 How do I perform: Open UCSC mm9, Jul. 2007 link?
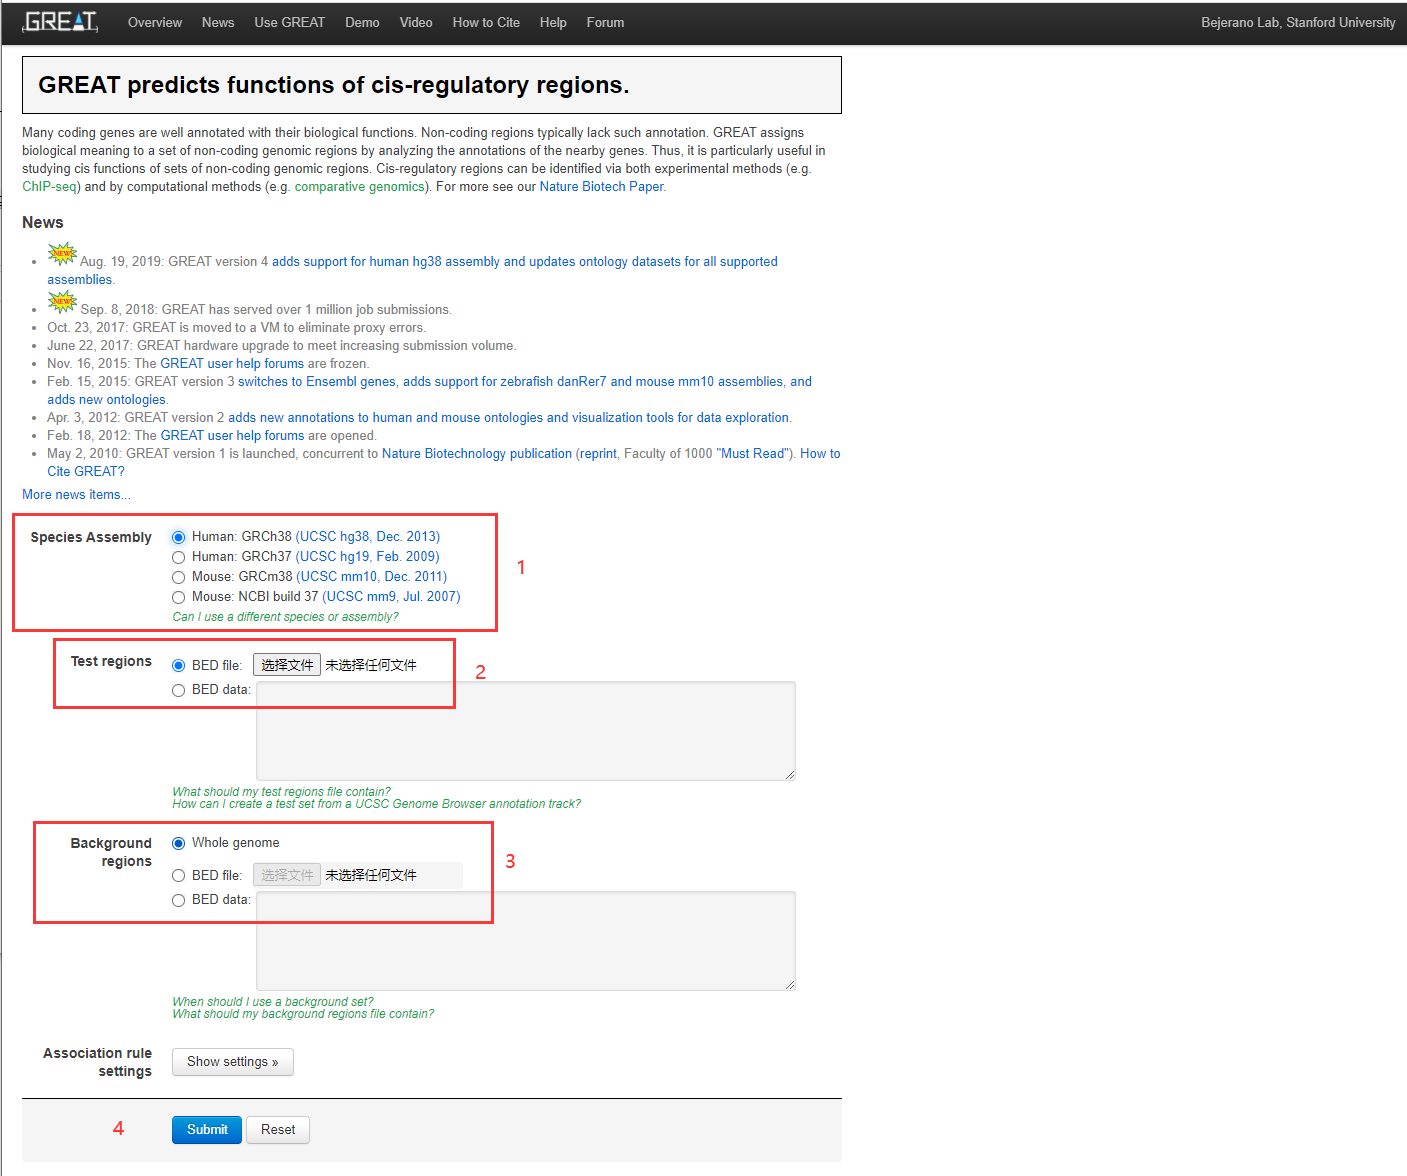tap(391, 597)
